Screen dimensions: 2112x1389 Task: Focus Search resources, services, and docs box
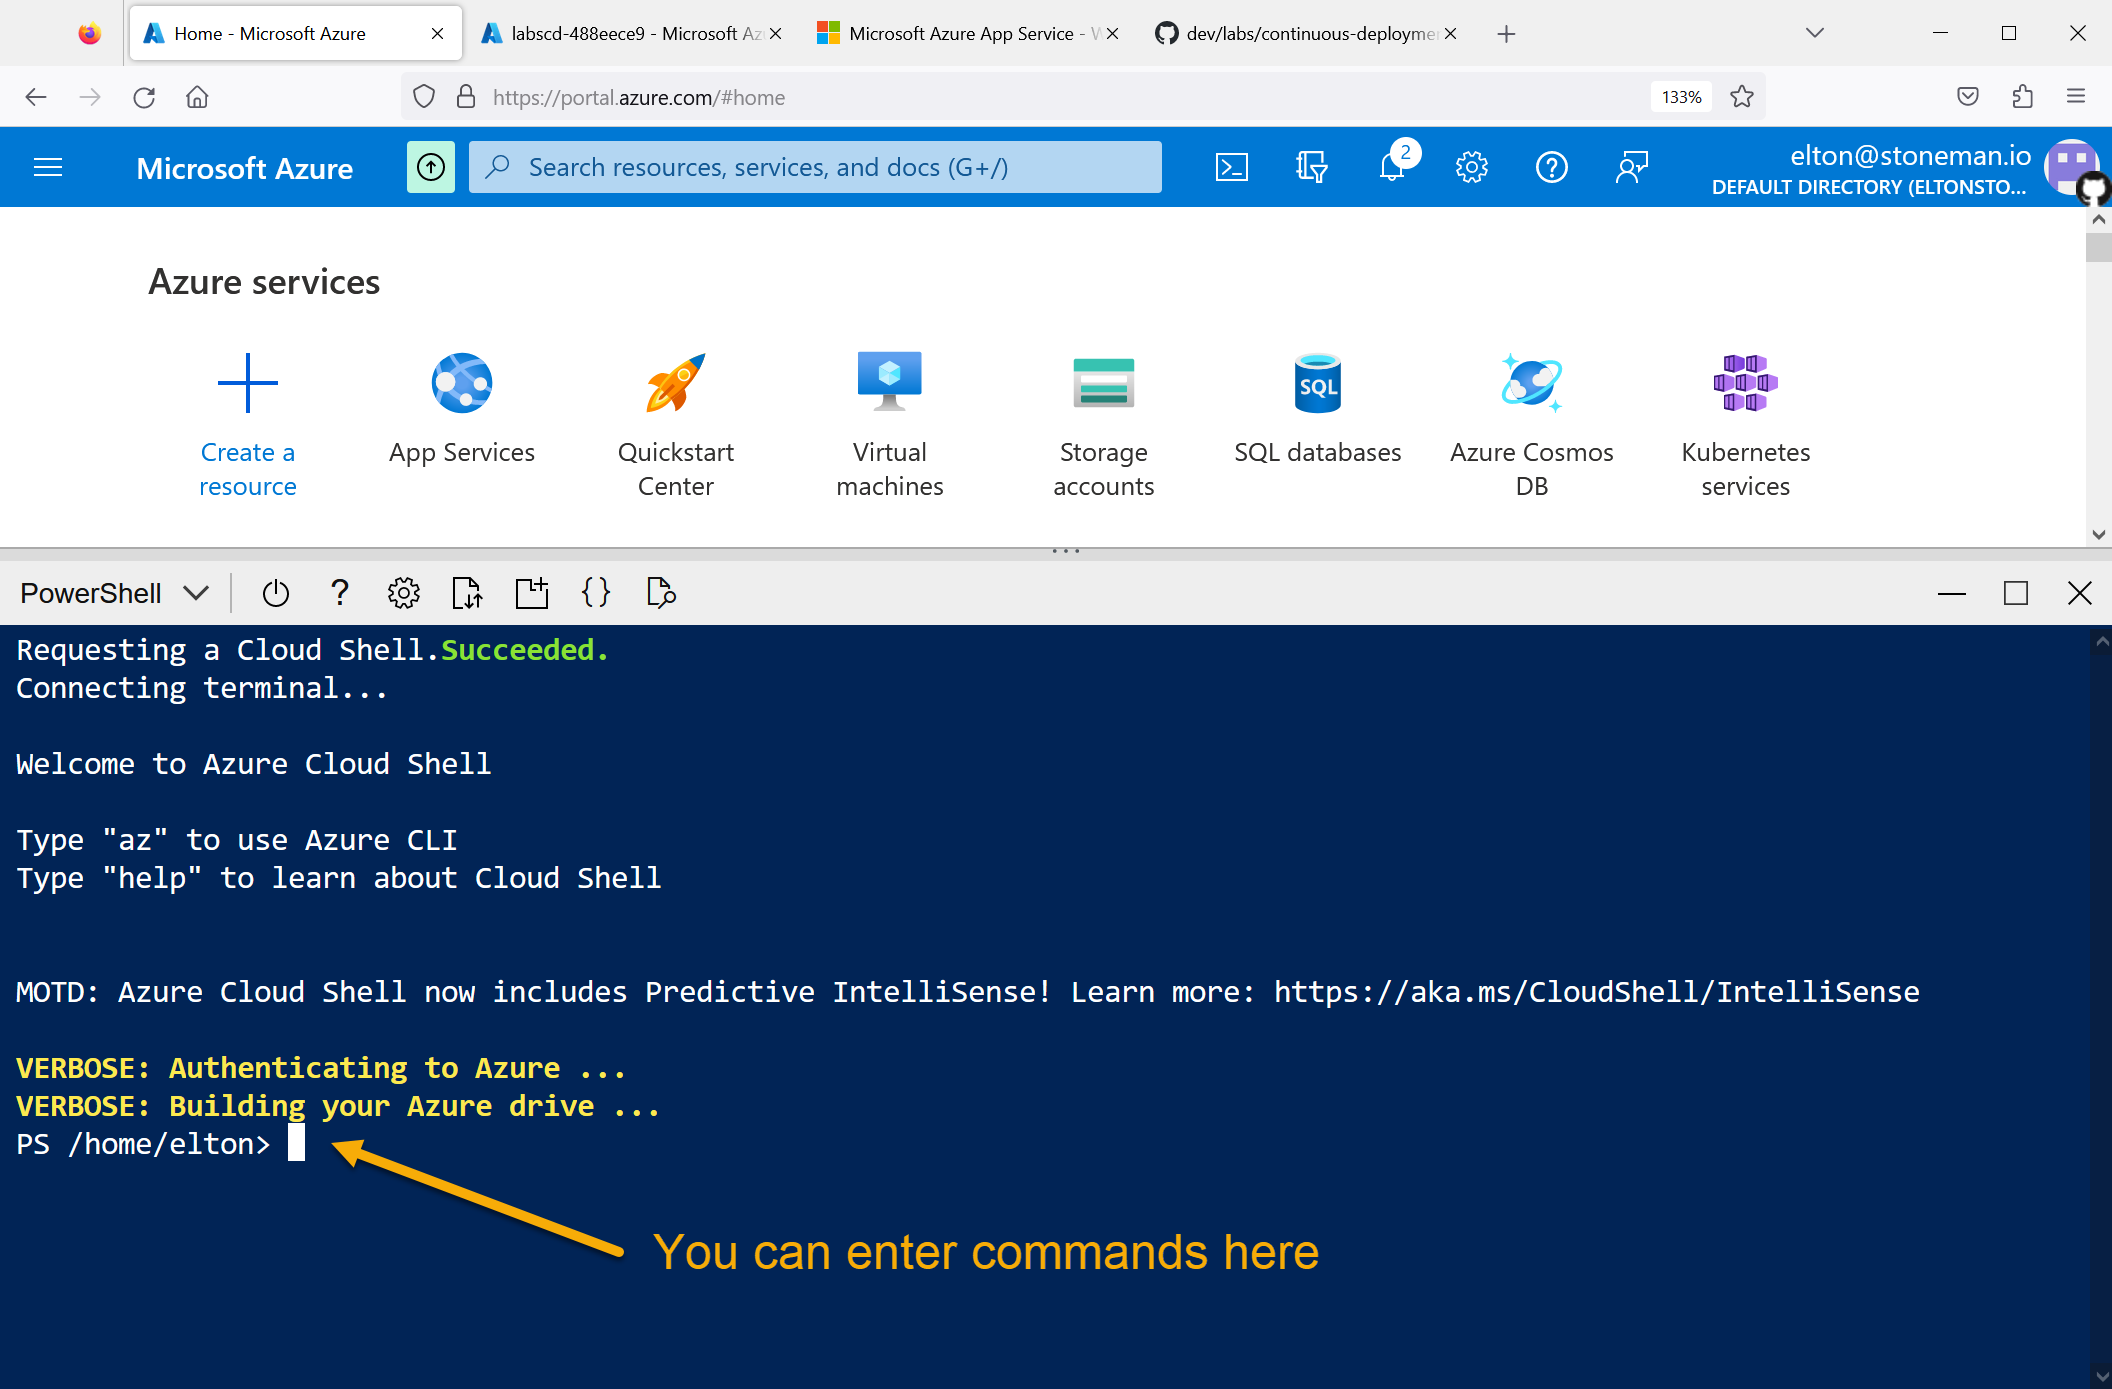(x=815, y=167)
